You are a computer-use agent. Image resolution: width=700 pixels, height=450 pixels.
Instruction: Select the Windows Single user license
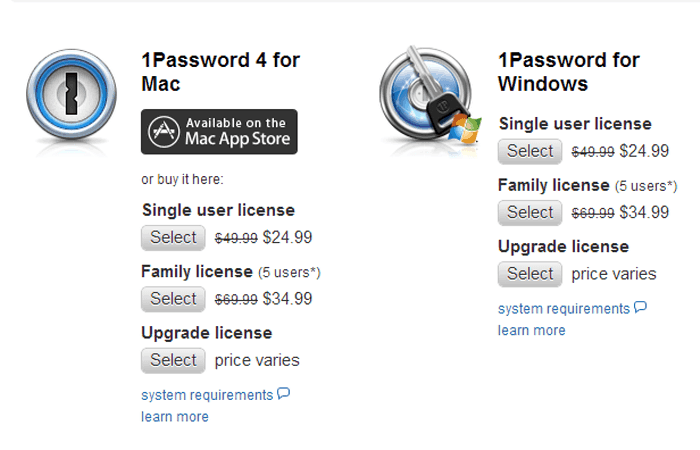click(x=529, y=151)
